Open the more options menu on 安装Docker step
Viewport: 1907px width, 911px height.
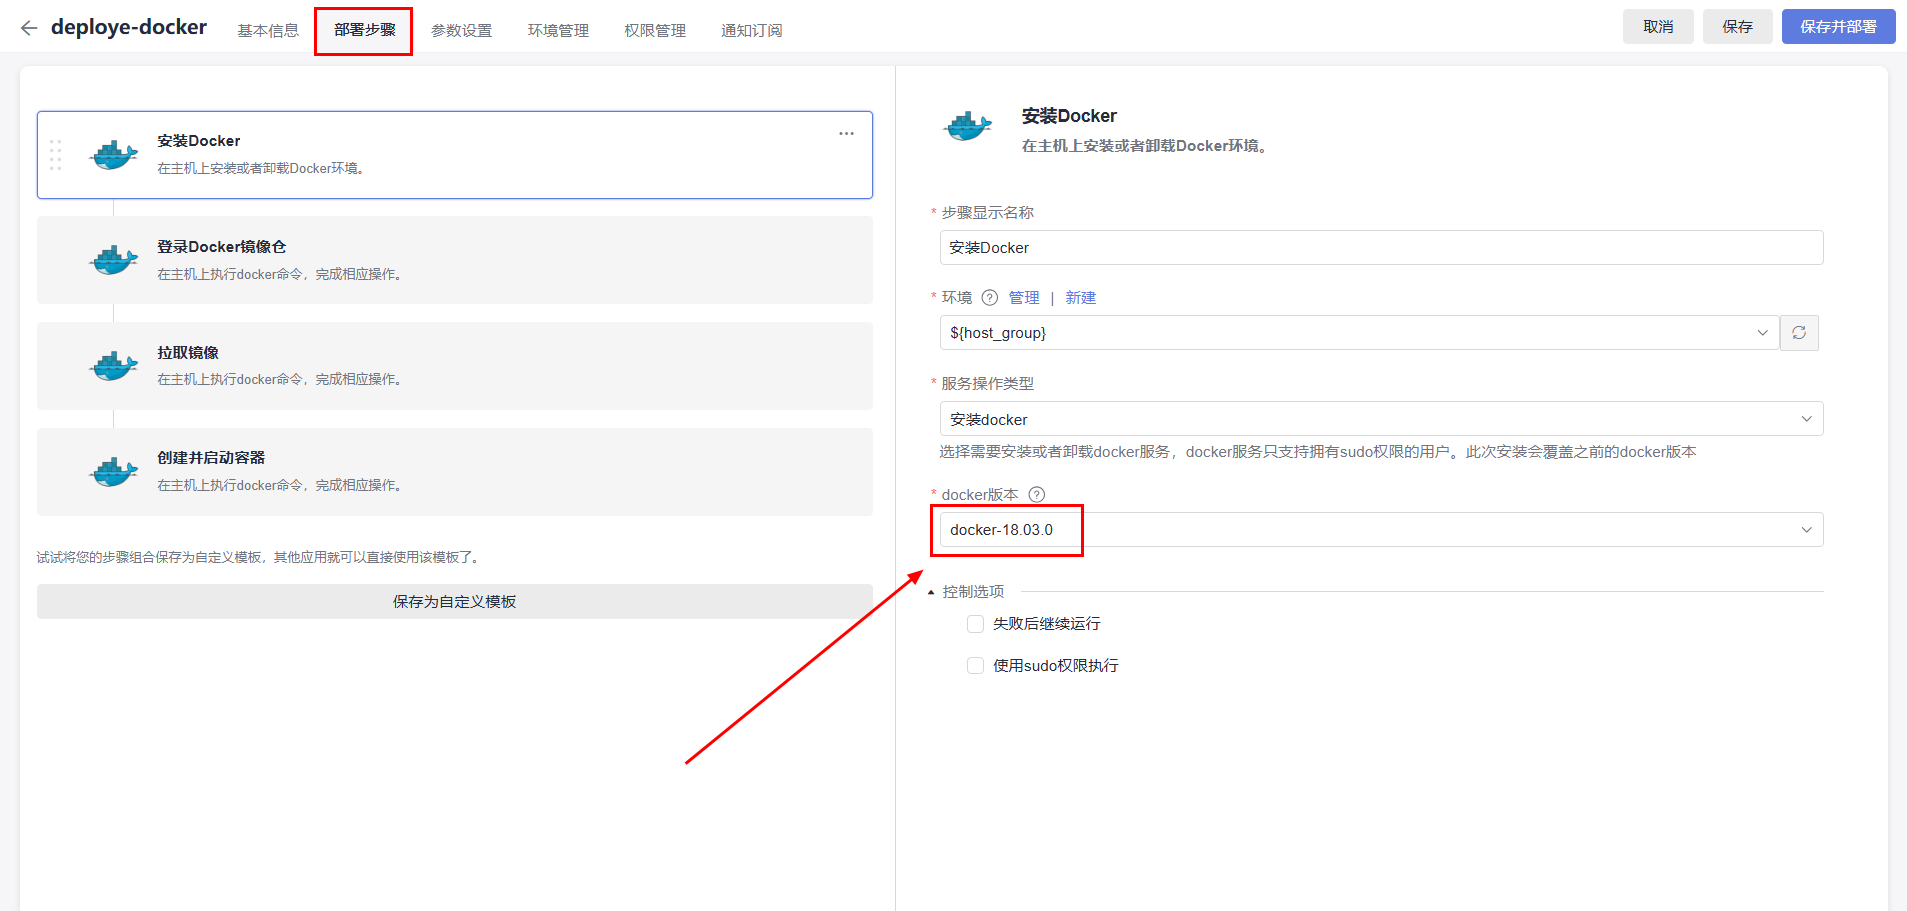[x=846, y=134]
